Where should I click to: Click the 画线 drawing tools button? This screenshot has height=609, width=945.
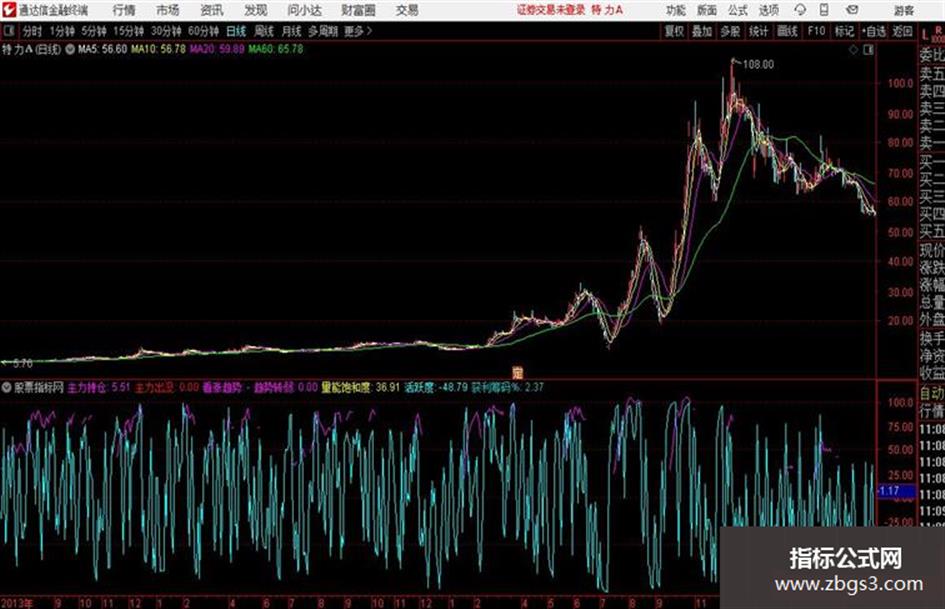(787, 31)
